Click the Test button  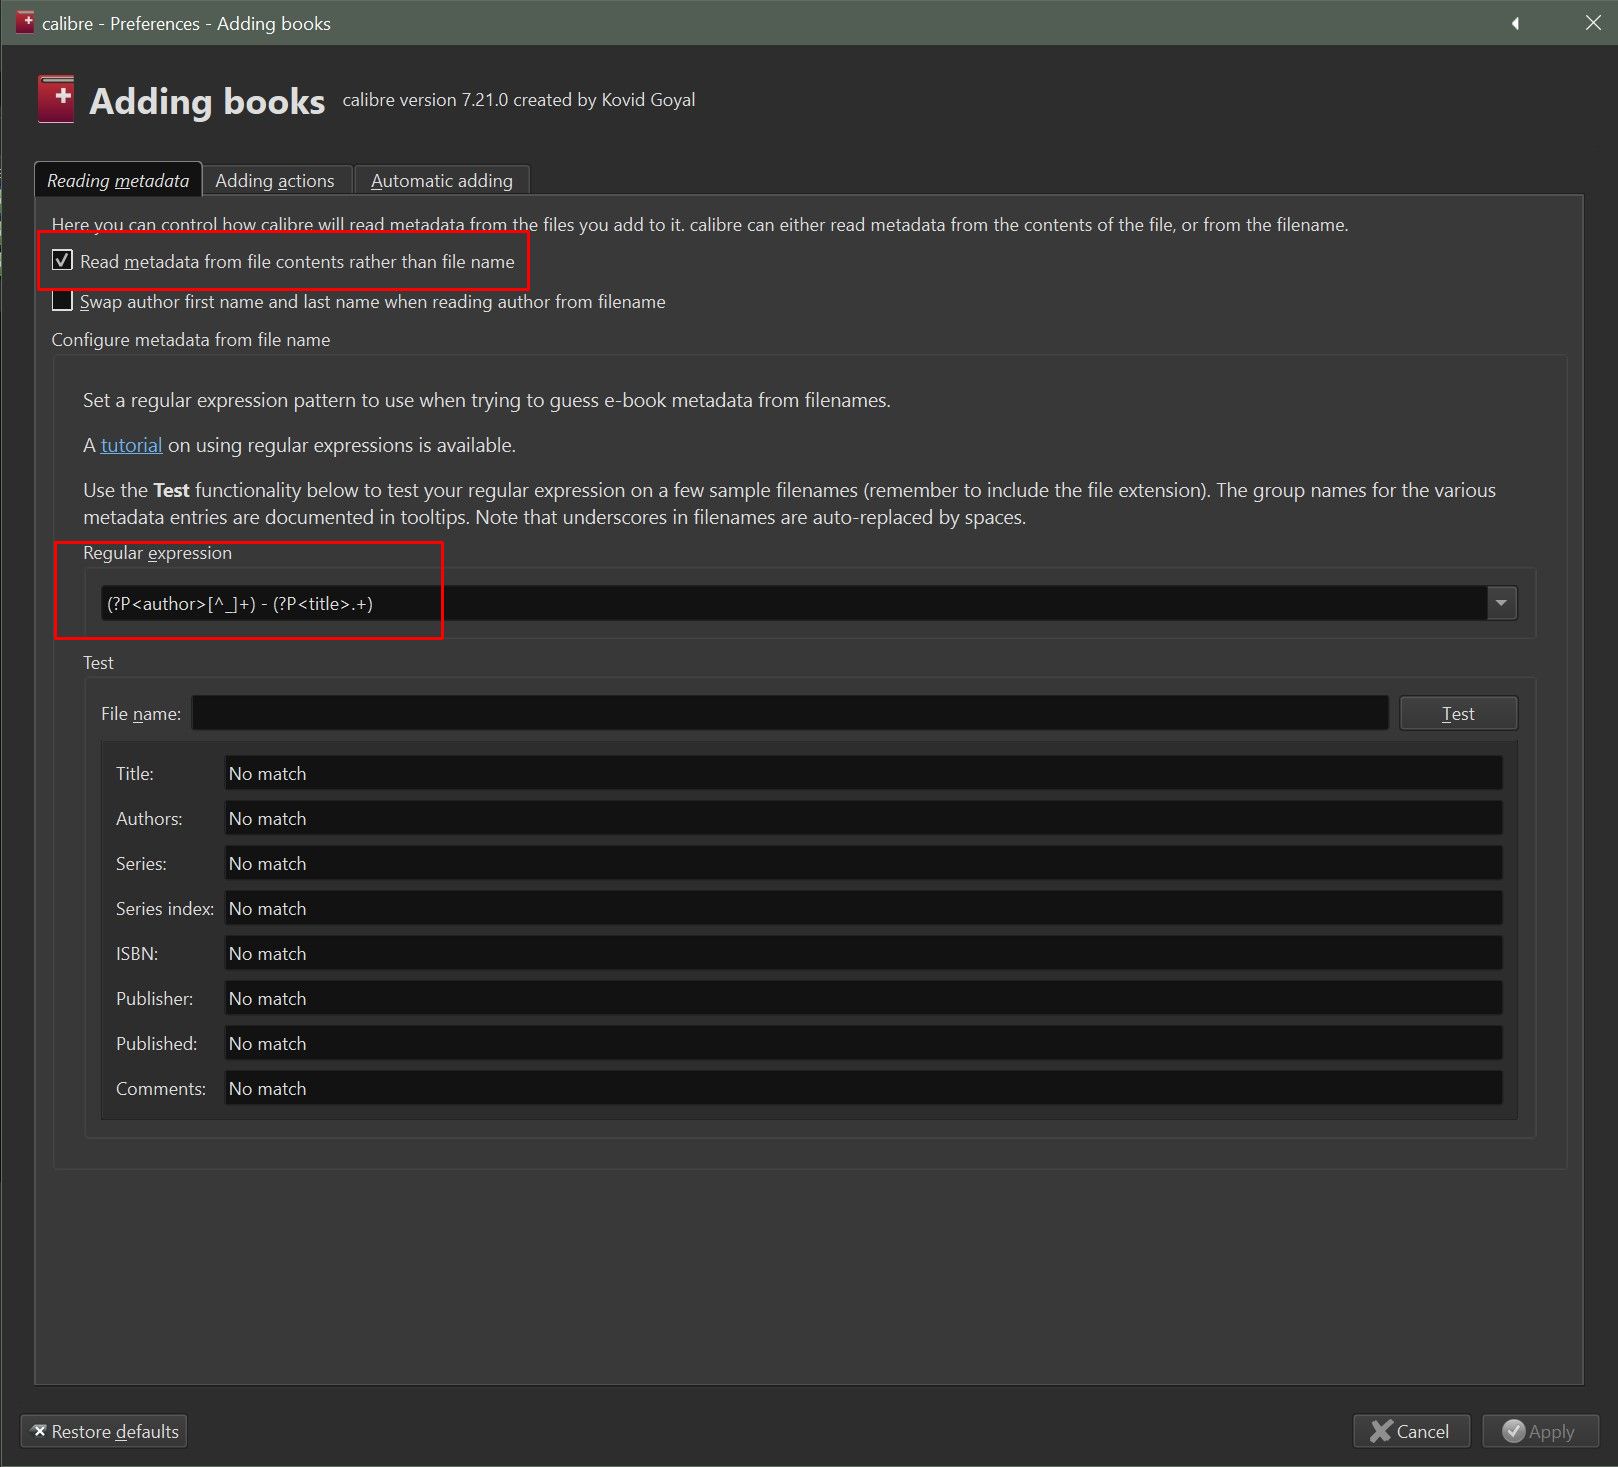tap(1458, 713)
